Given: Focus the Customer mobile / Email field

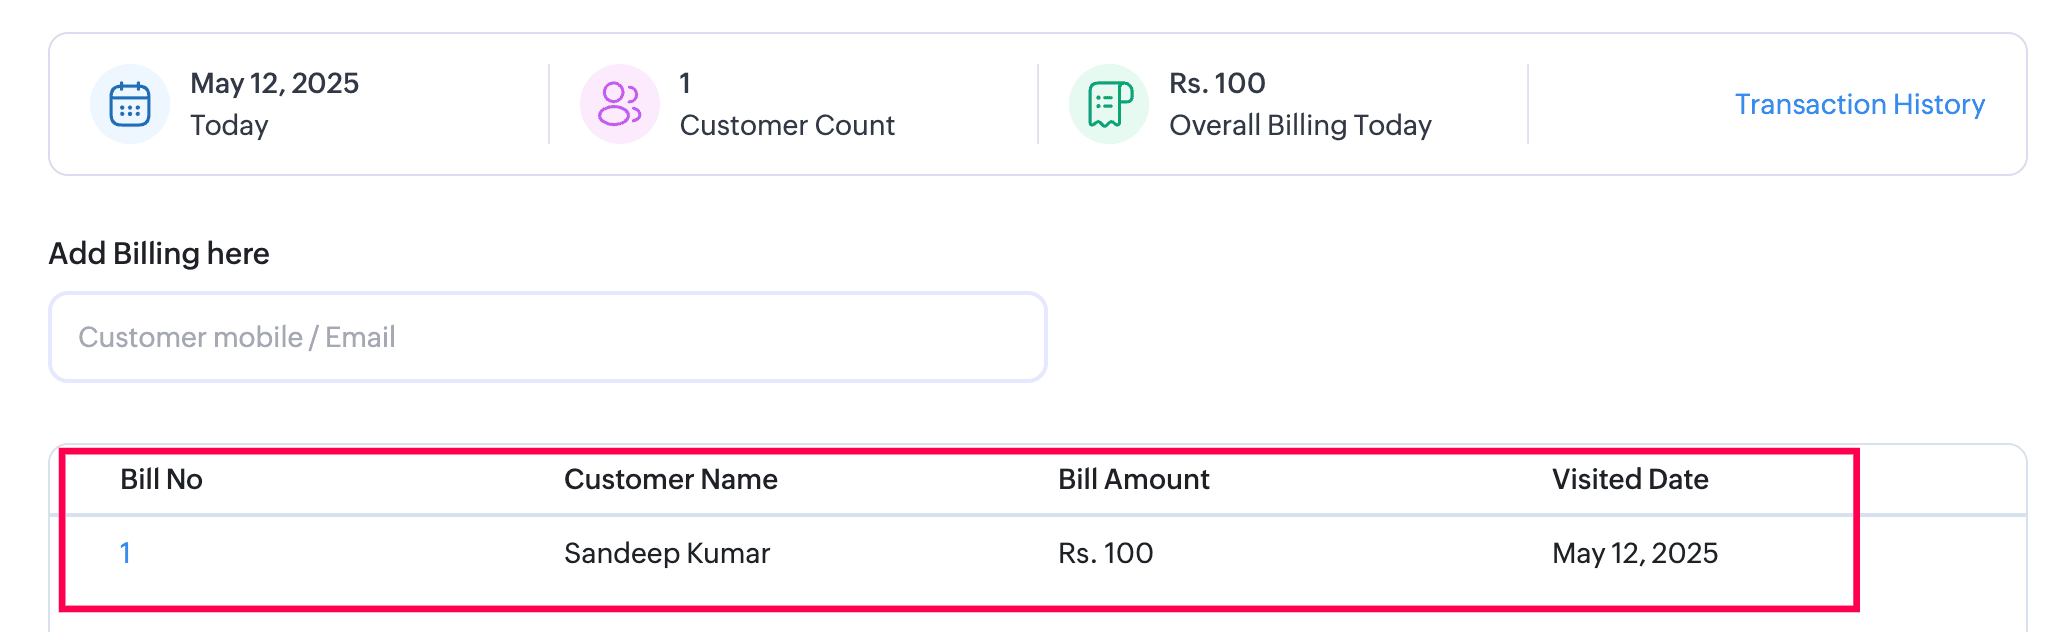Looking at the screenshot, I should coord(547,337).
